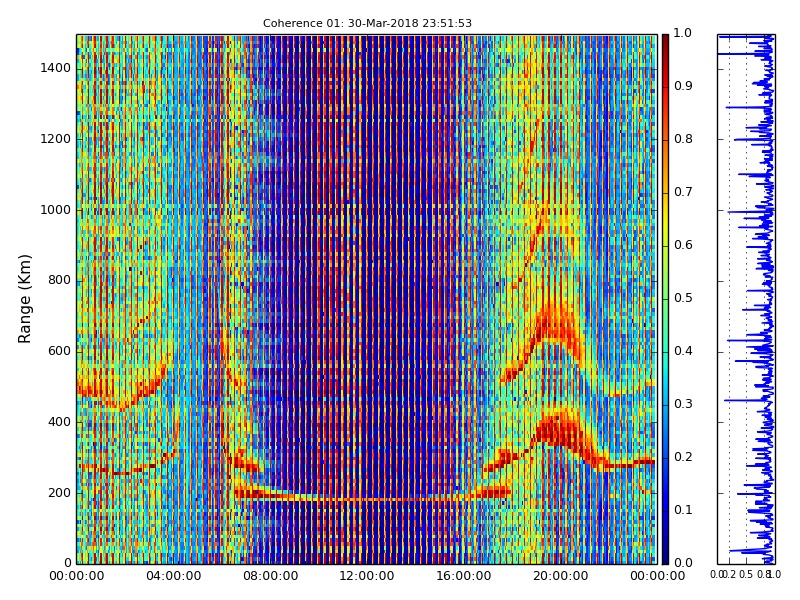This screenshot has width=800, height=600.
Task: Pick the 0.9 colorbar tick label
Action: click(683, 86)
